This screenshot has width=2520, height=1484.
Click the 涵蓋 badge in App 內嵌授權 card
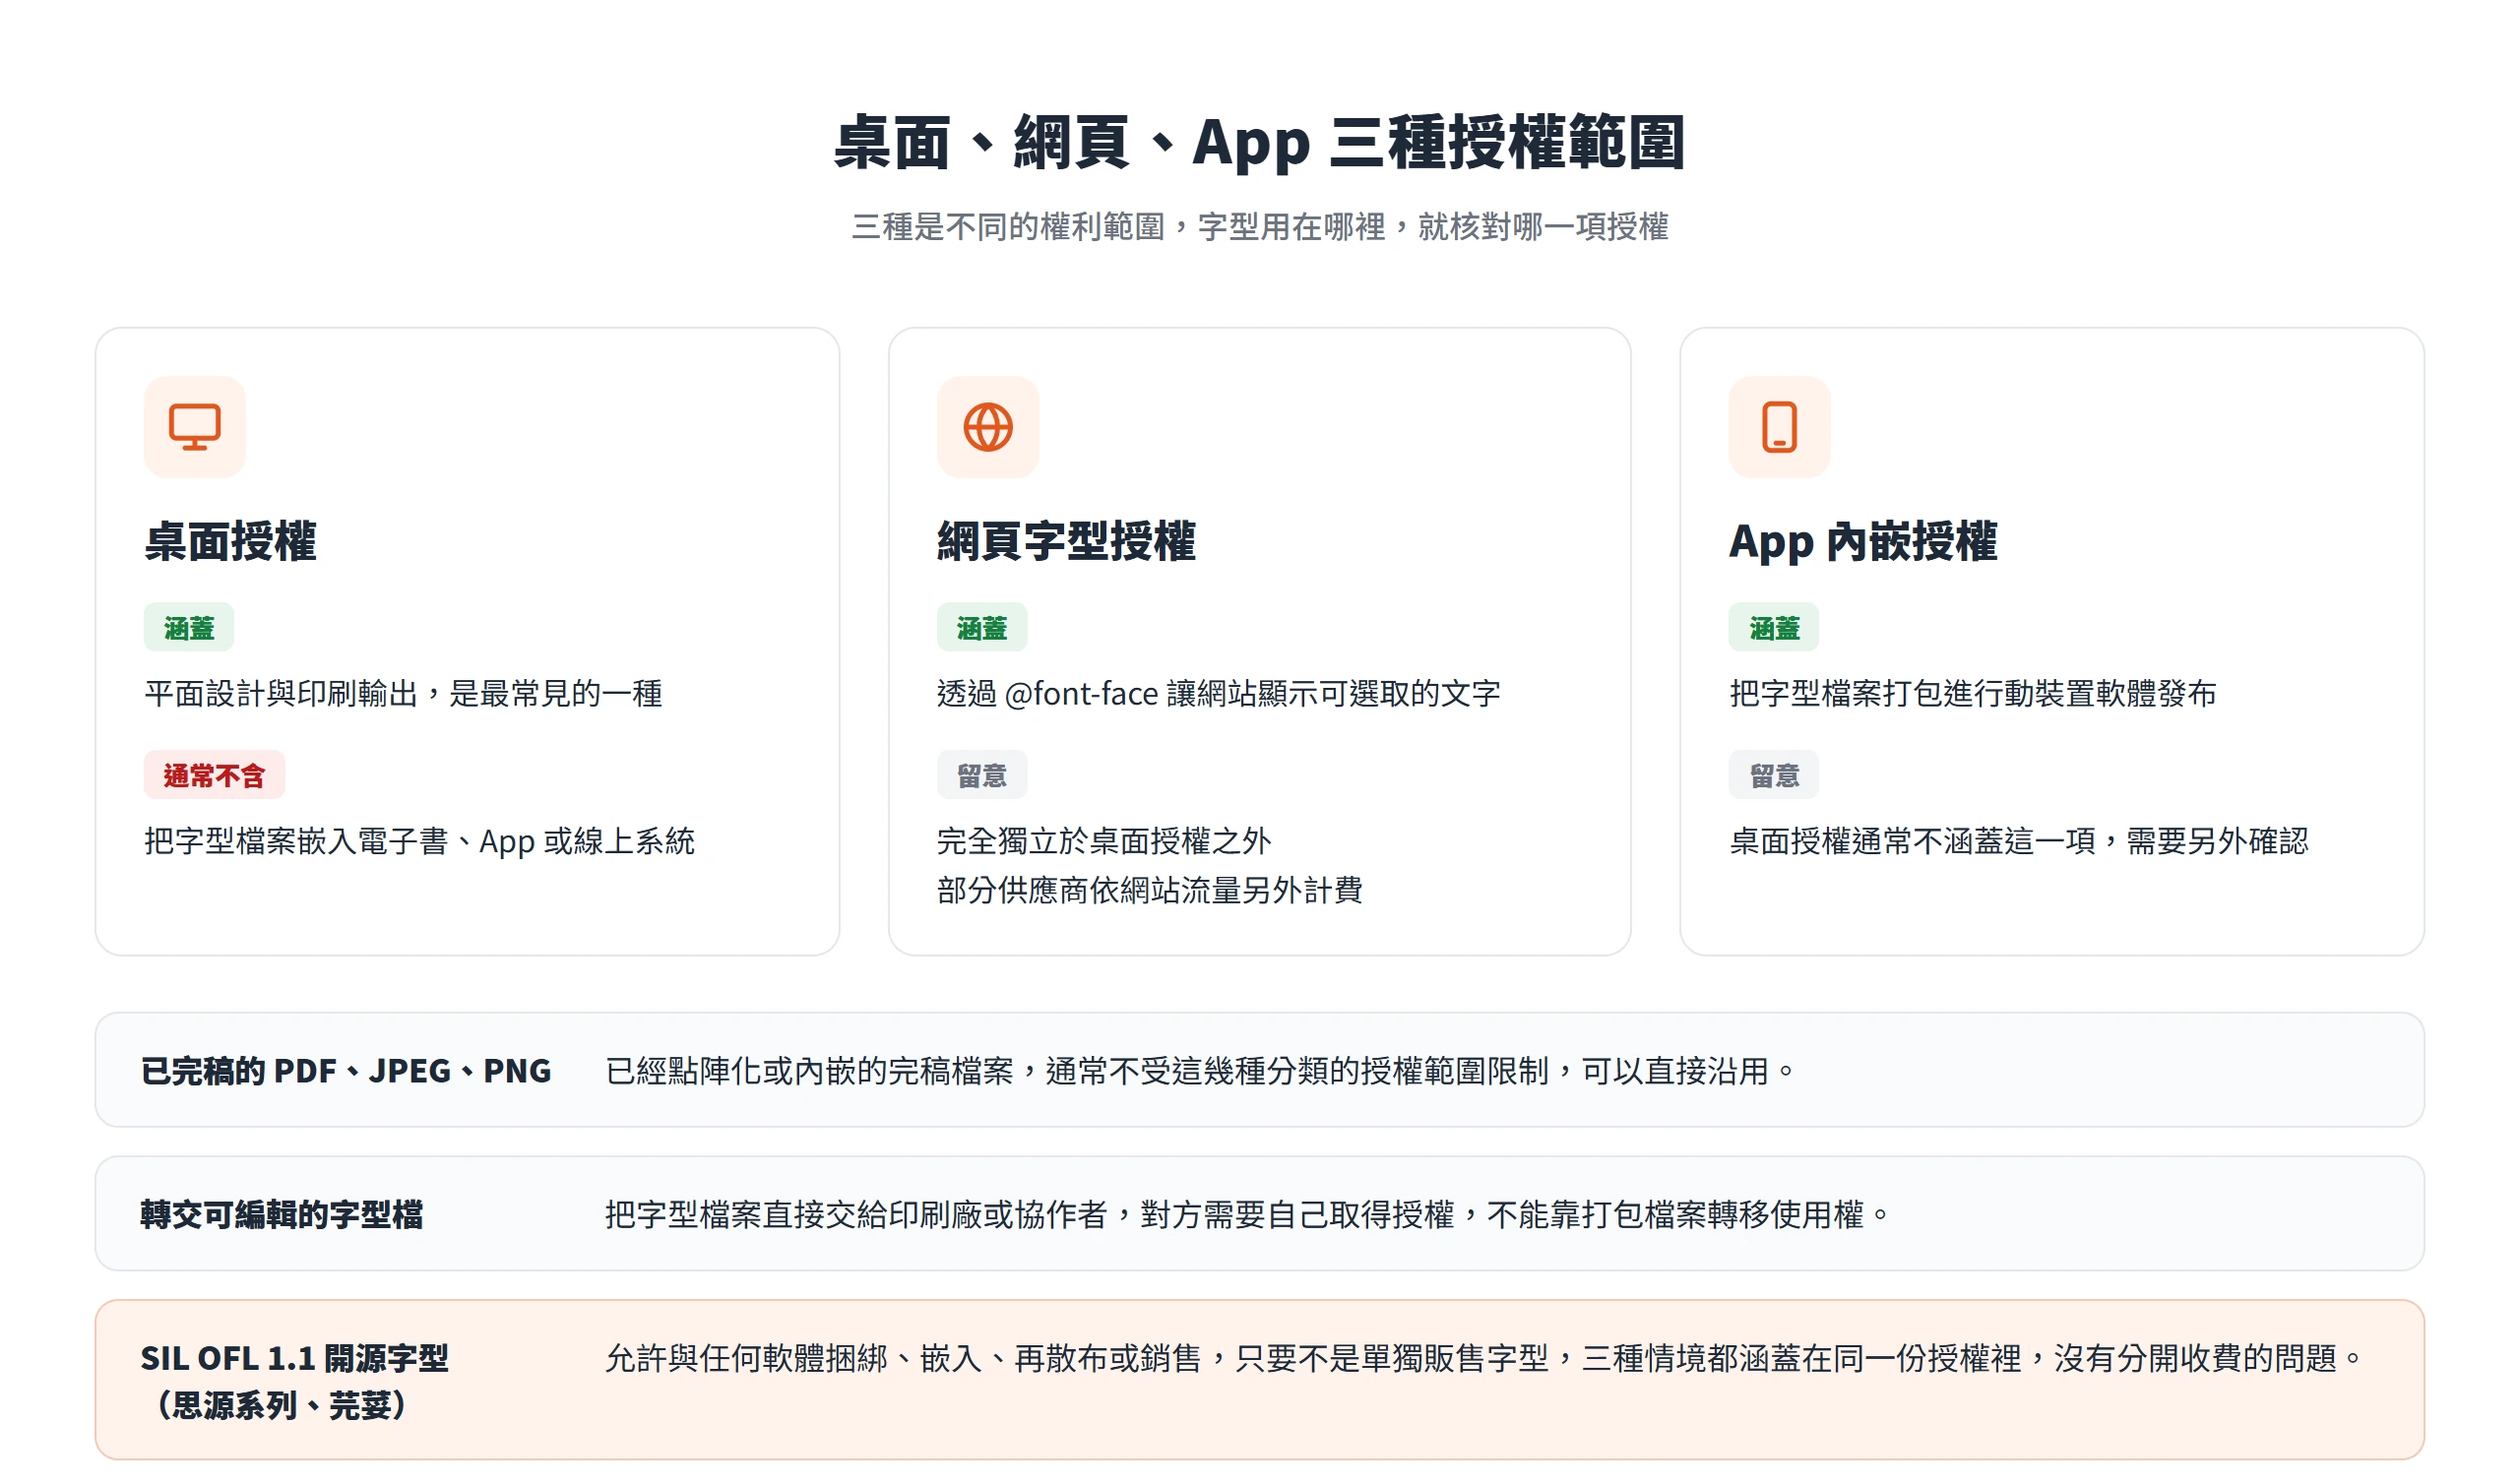coord(1774,628)
